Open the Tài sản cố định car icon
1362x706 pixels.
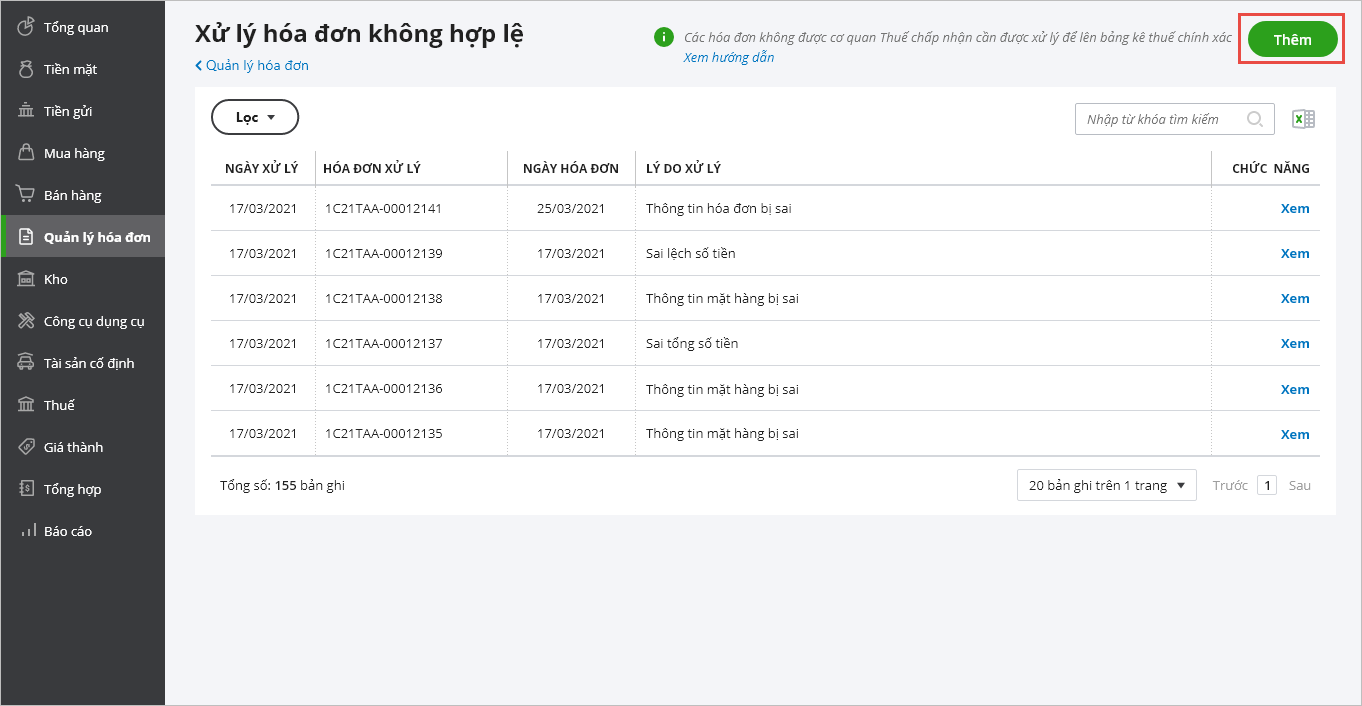pos(26,363)
